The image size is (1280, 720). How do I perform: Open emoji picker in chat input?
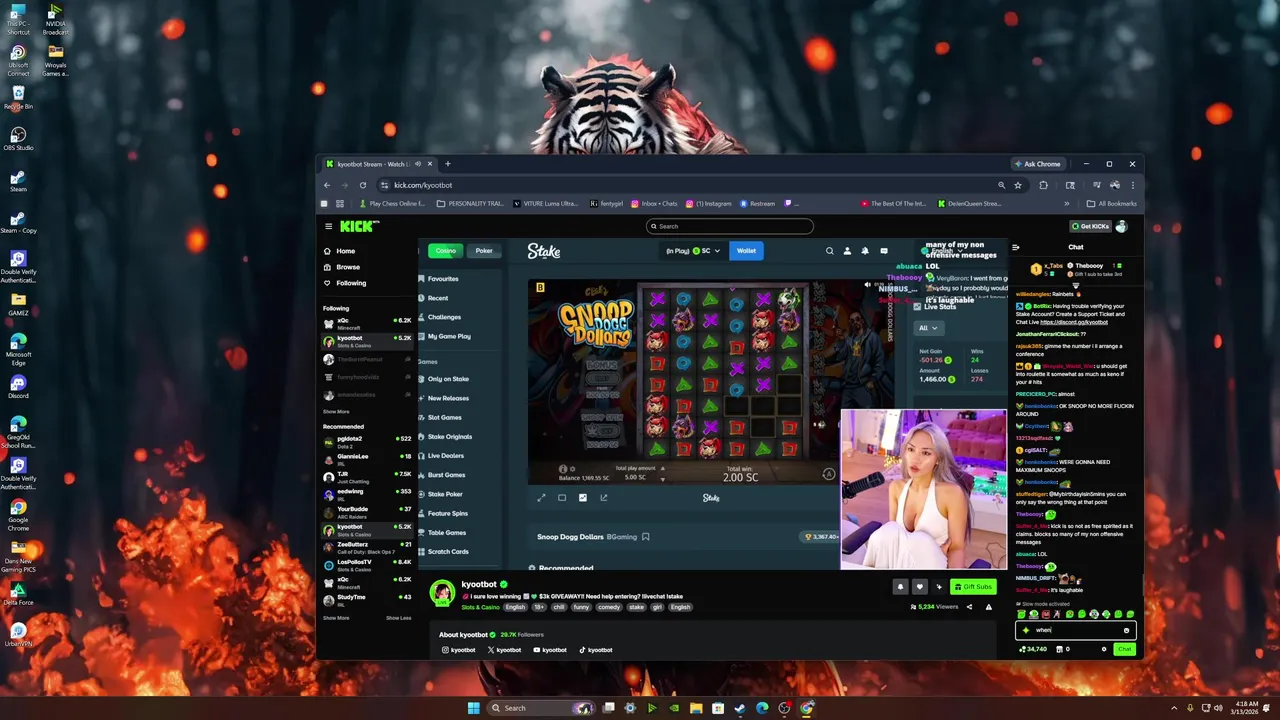coord(1126,630)
